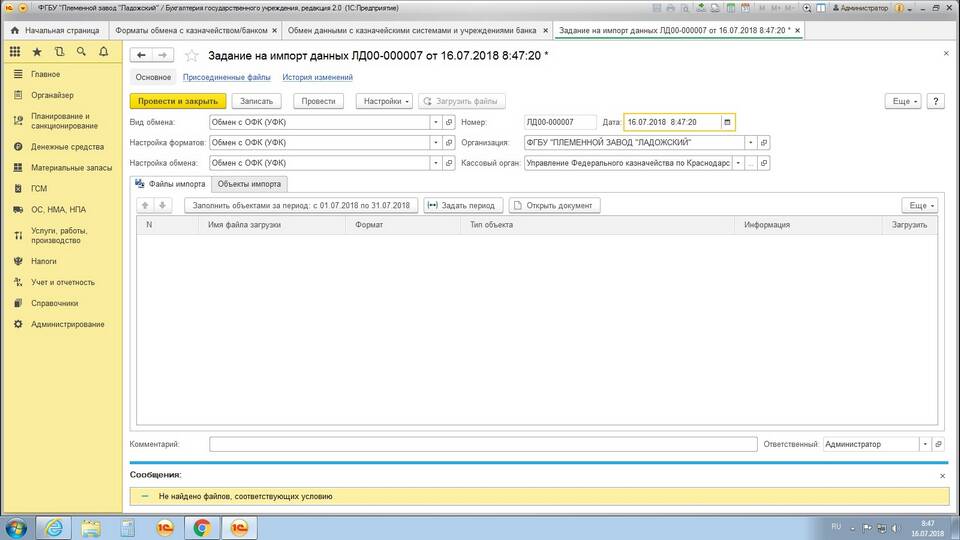Open the Вид обмена linked item icon

coord(449,122)
